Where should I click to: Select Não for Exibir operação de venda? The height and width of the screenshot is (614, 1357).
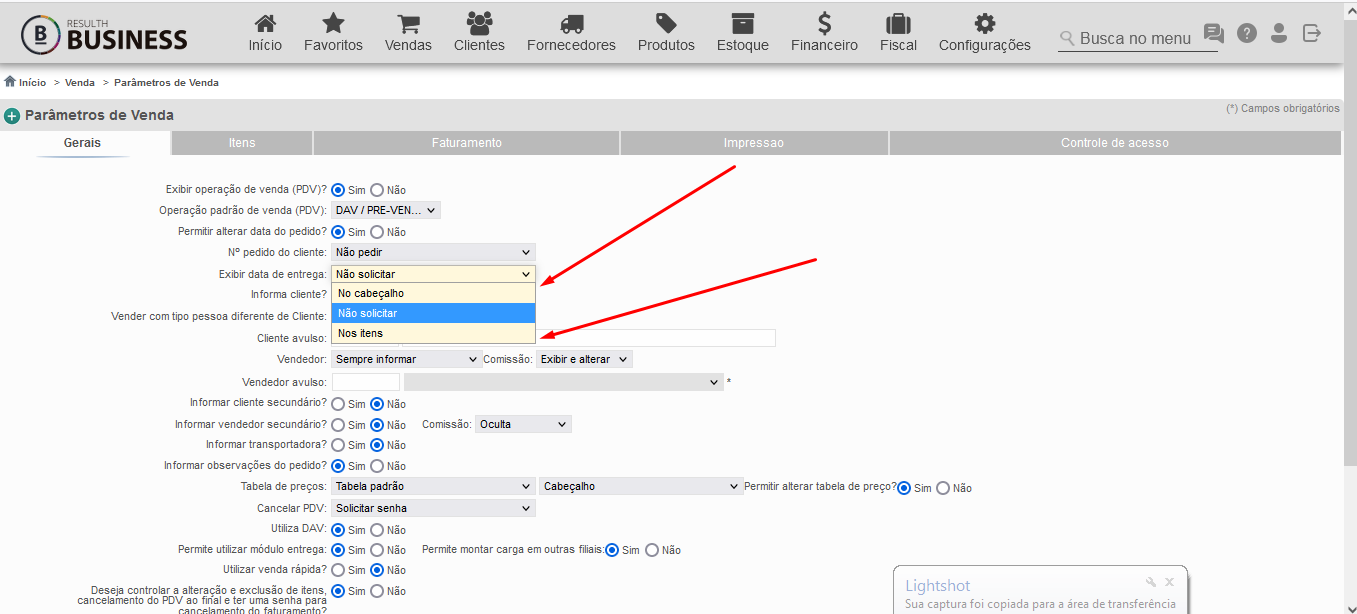(377, 190)
